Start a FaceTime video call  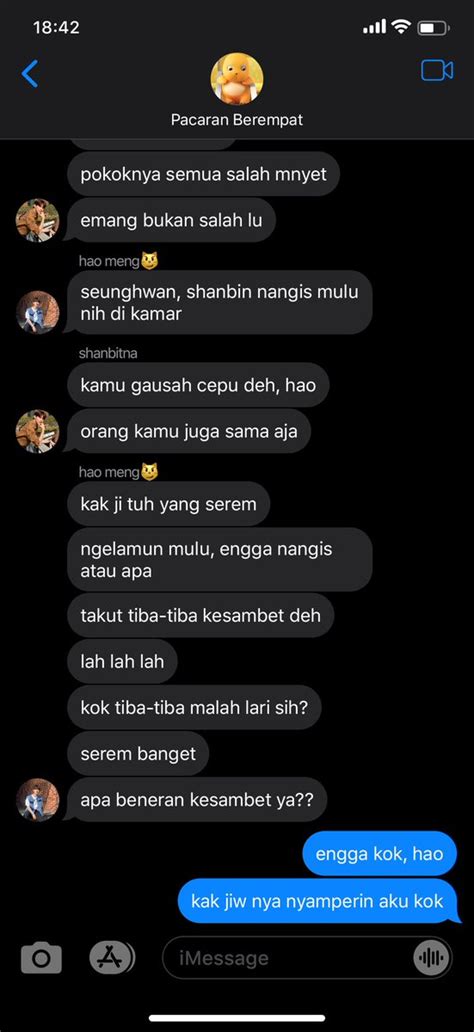(x=437, y=70)
